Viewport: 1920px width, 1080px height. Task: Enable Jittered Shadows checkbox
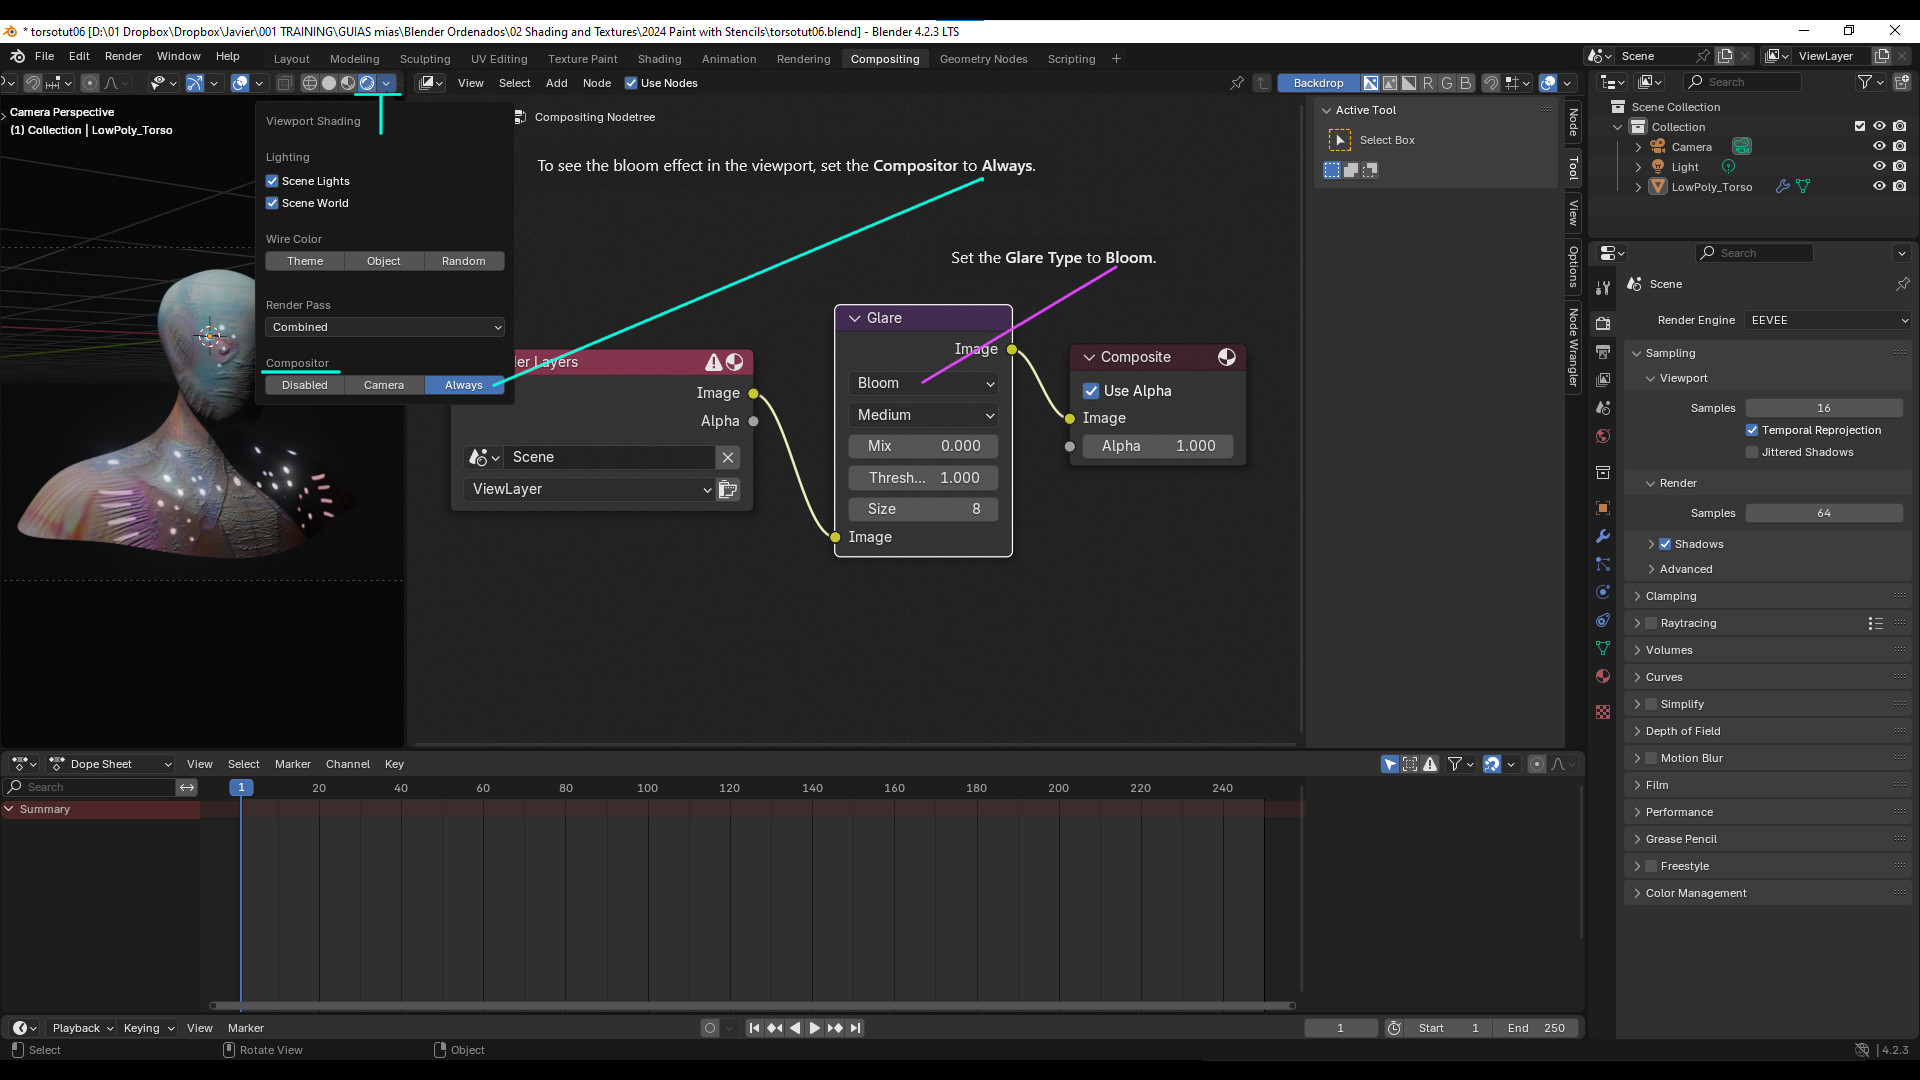coord(1752,452)
